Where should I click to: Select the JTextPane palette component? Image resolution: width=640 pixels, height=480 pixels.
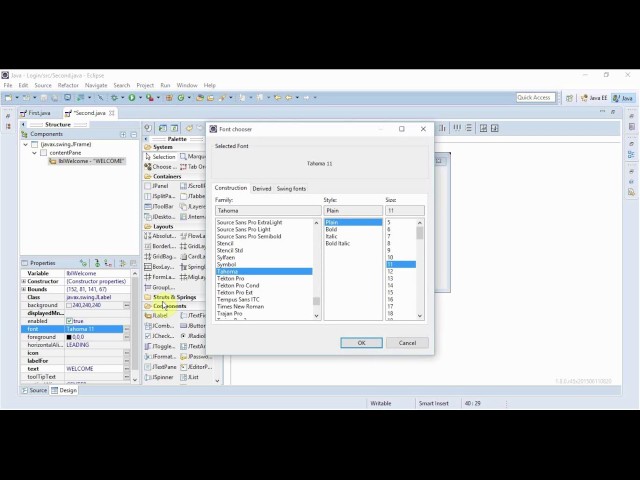pos(160,367)
